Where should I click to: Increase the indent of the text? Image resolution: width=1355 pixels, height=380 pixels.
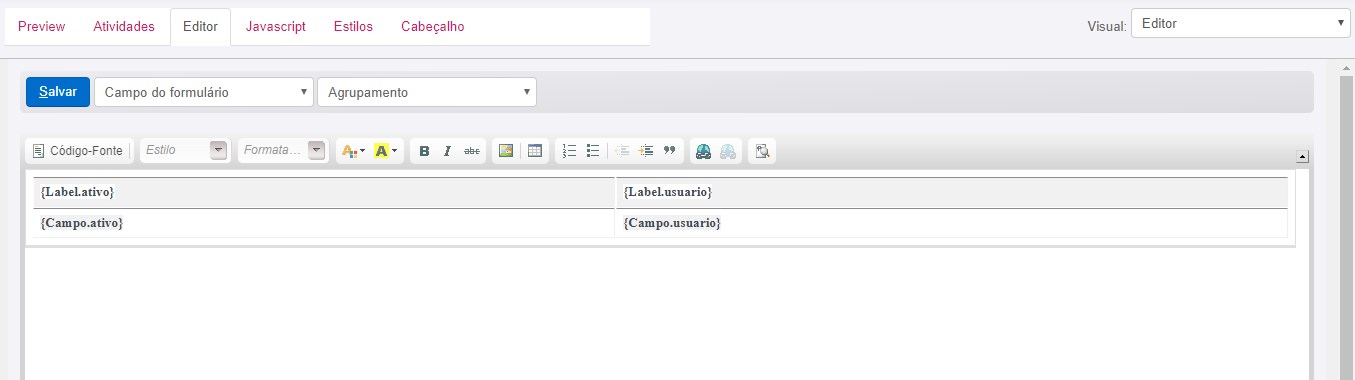point(646,151)
